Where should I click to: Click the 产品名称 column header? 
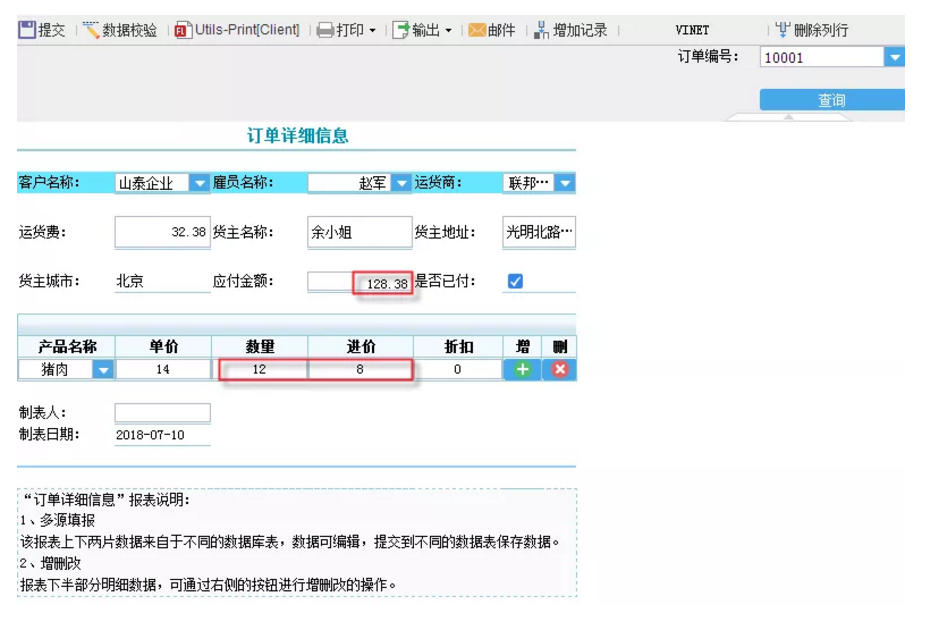point(66,346)
